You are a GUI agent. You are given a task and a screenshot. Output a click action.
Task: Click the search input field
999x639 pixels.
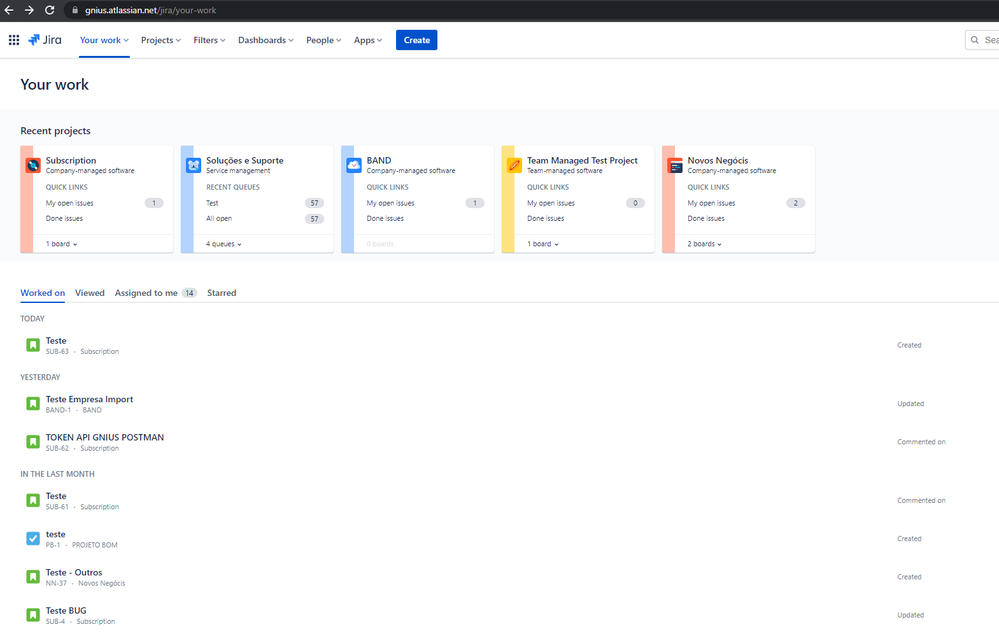point(982,40)
